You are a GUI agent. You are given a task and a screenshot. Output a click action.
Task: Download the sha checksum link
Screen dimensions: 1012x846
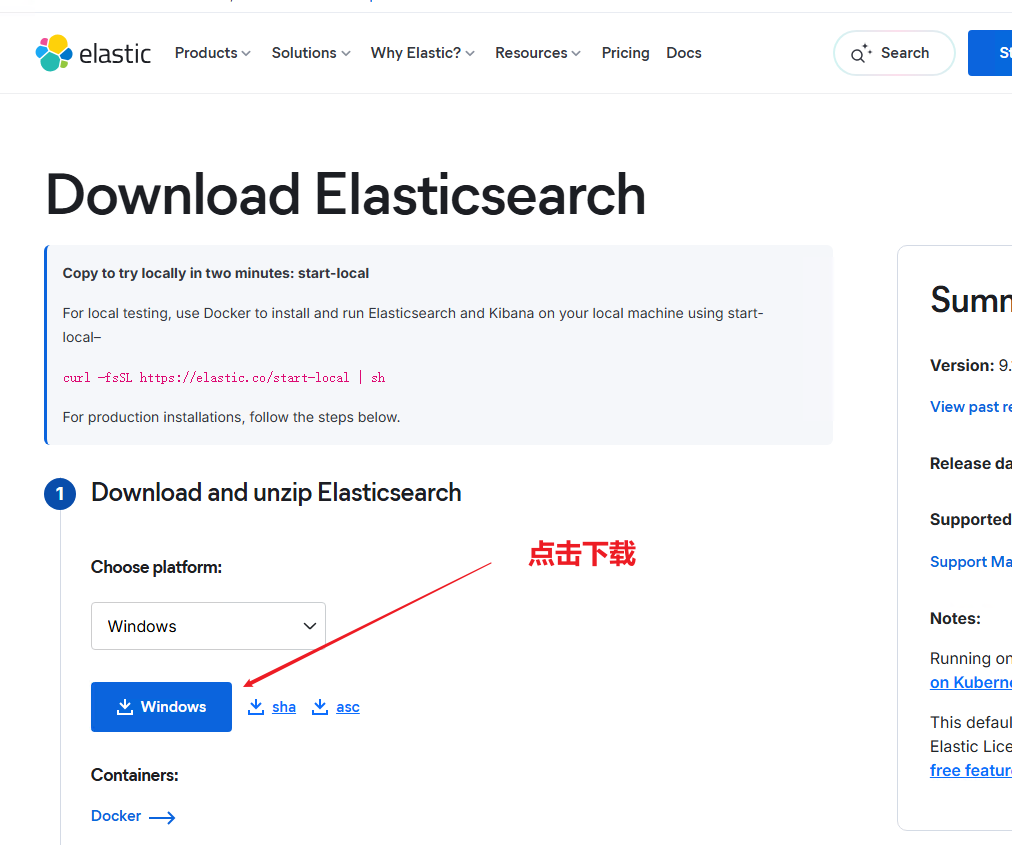[x=284, y=707]
